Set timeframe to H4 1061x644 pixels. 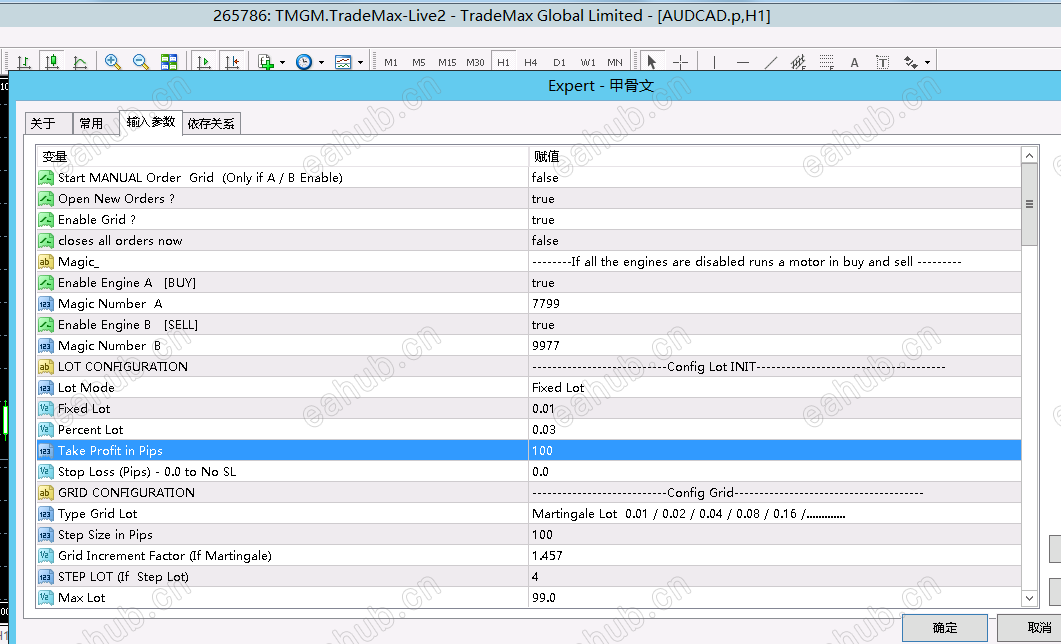coord(531,62)
